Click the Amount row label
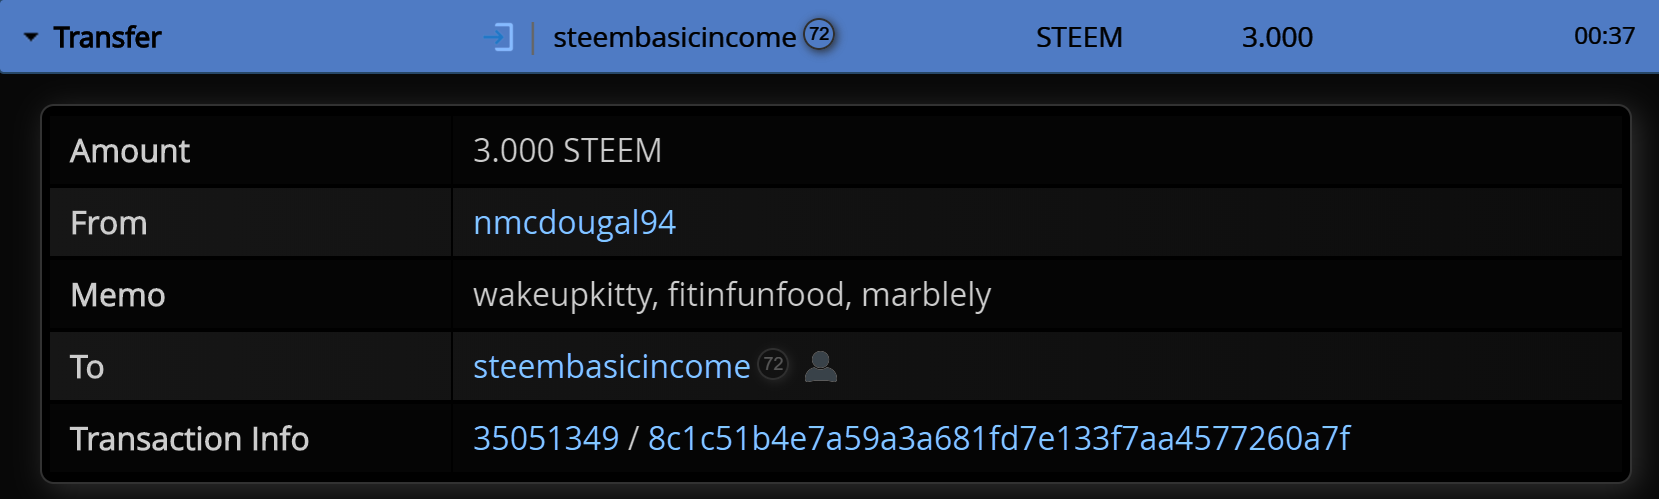The height and width of the screenshot is (499, 1659). [x=130, y=151]
